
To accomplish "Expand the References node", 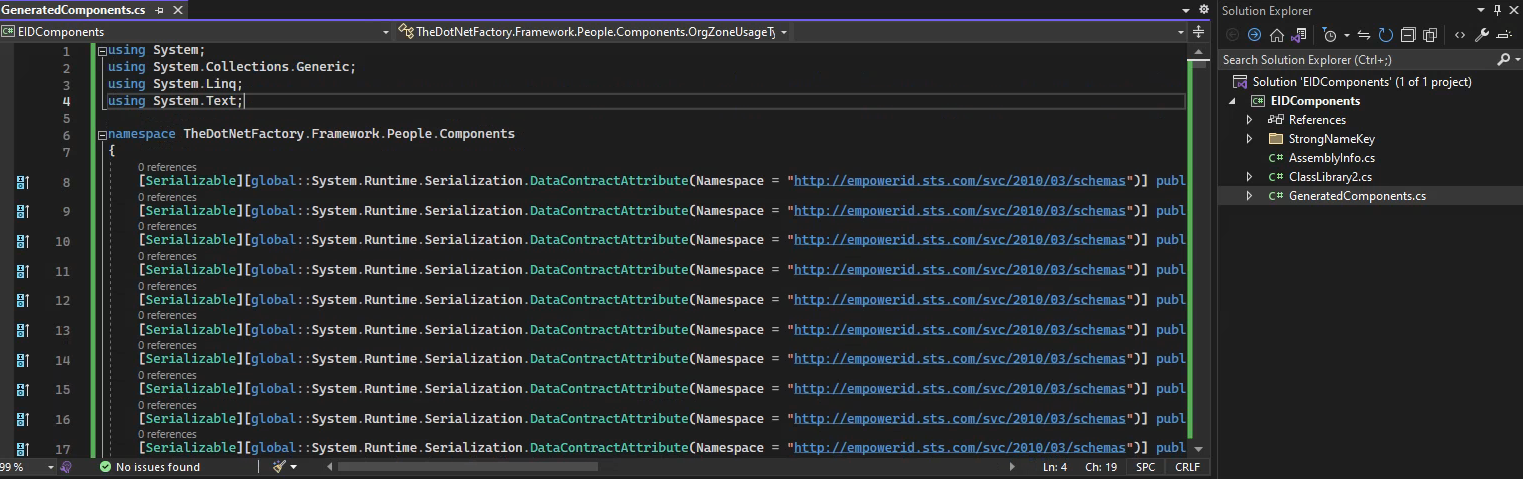I will pos(1249,120).
